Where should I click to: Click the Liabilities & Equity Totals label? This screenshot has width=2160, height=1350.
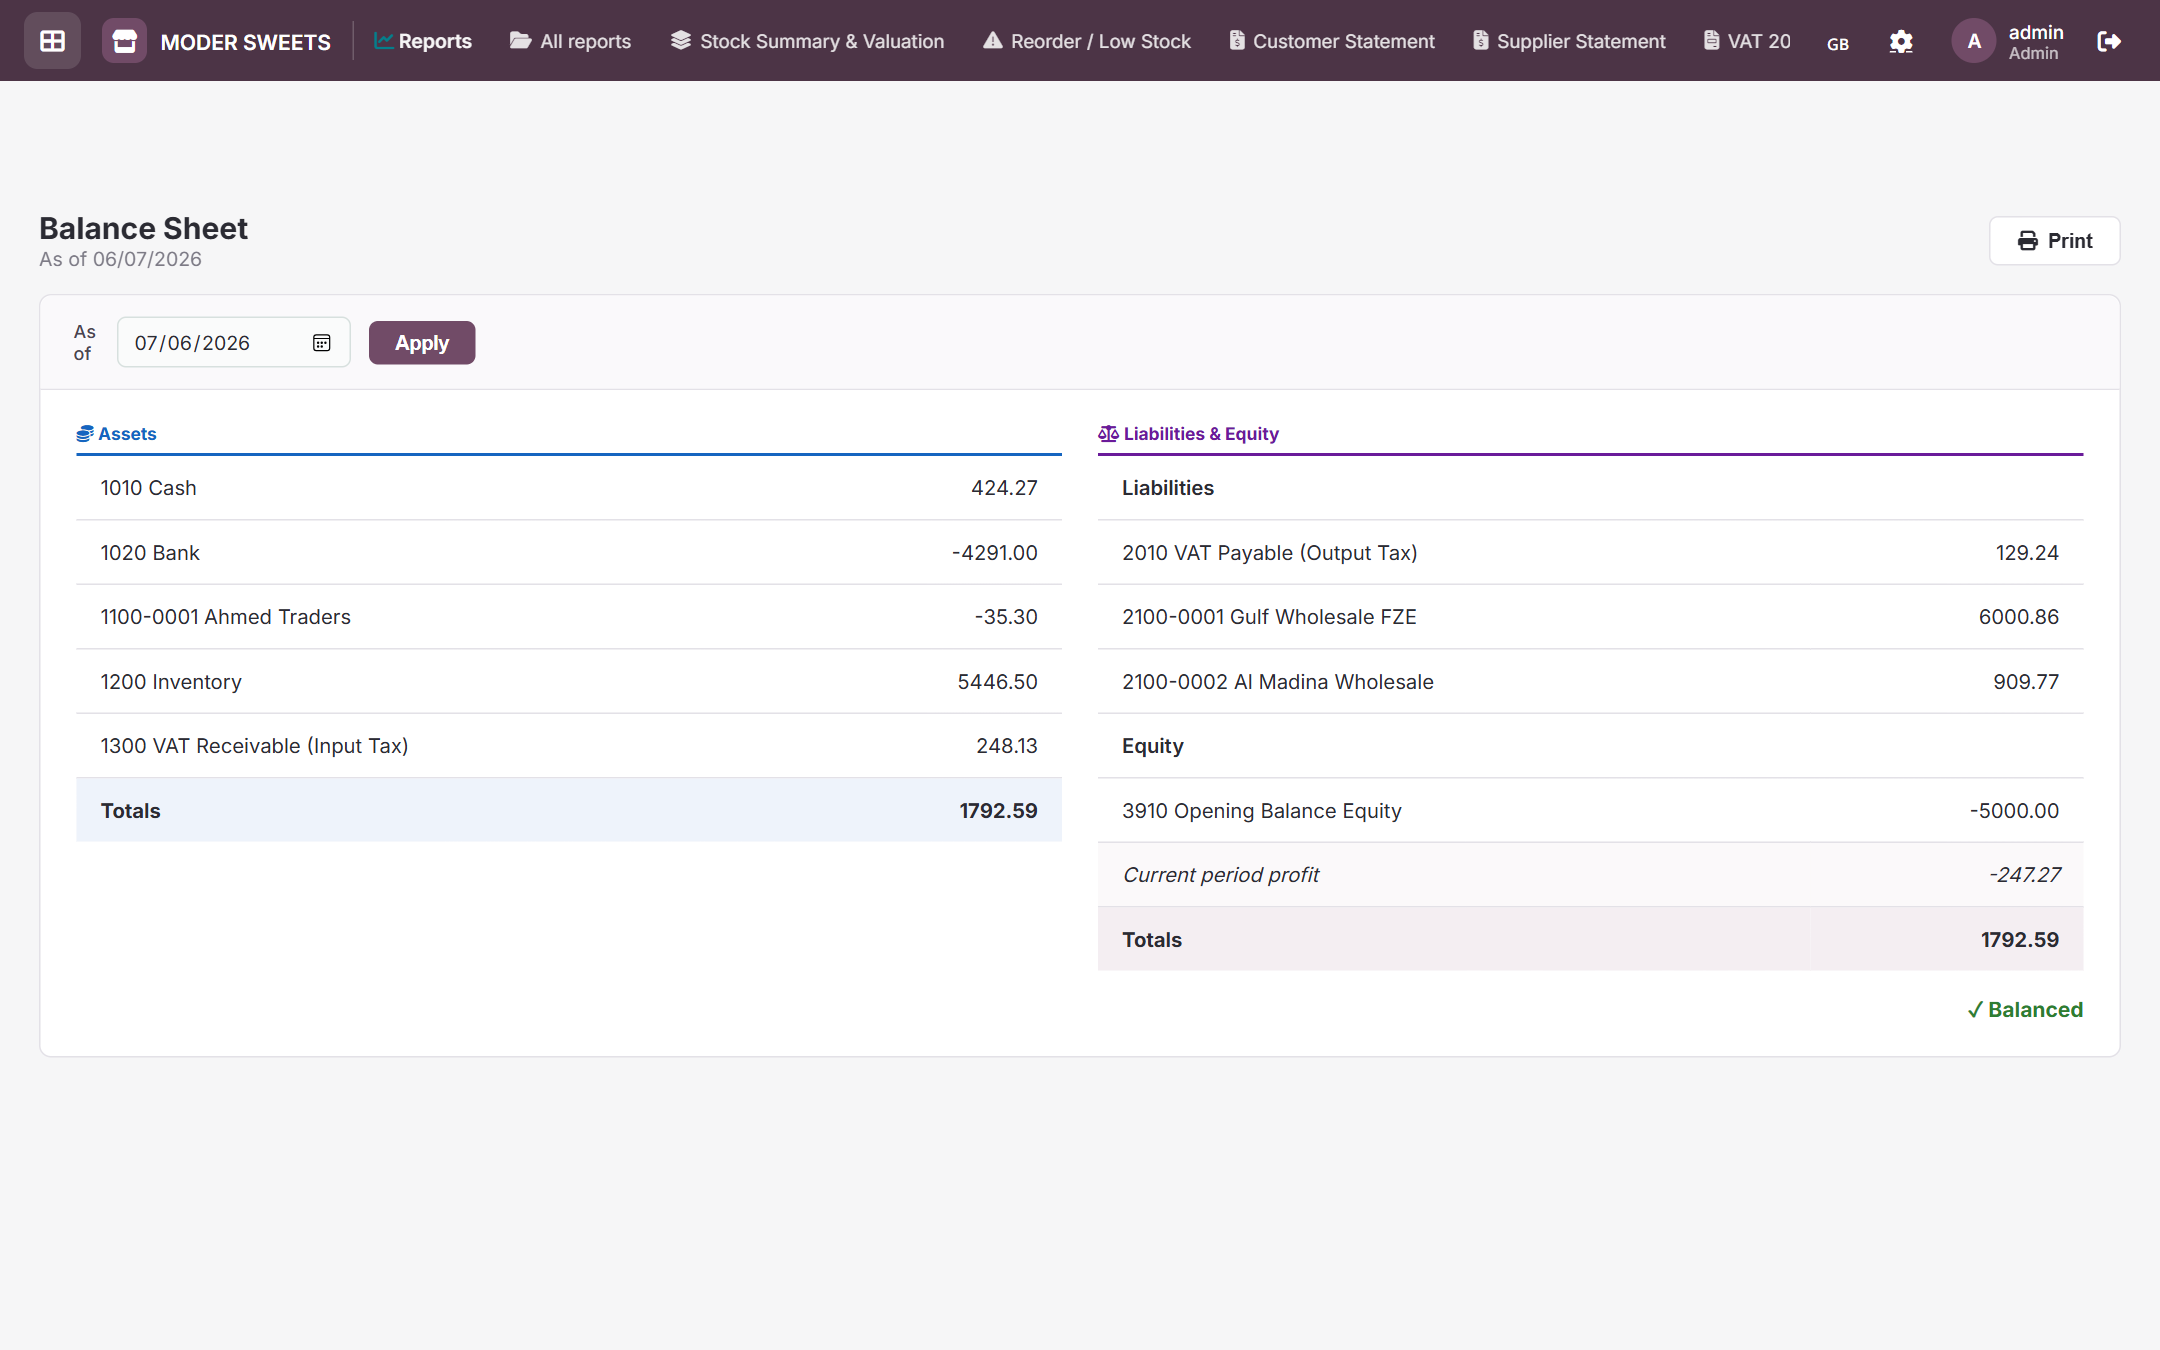click(x=1152, y=940)
